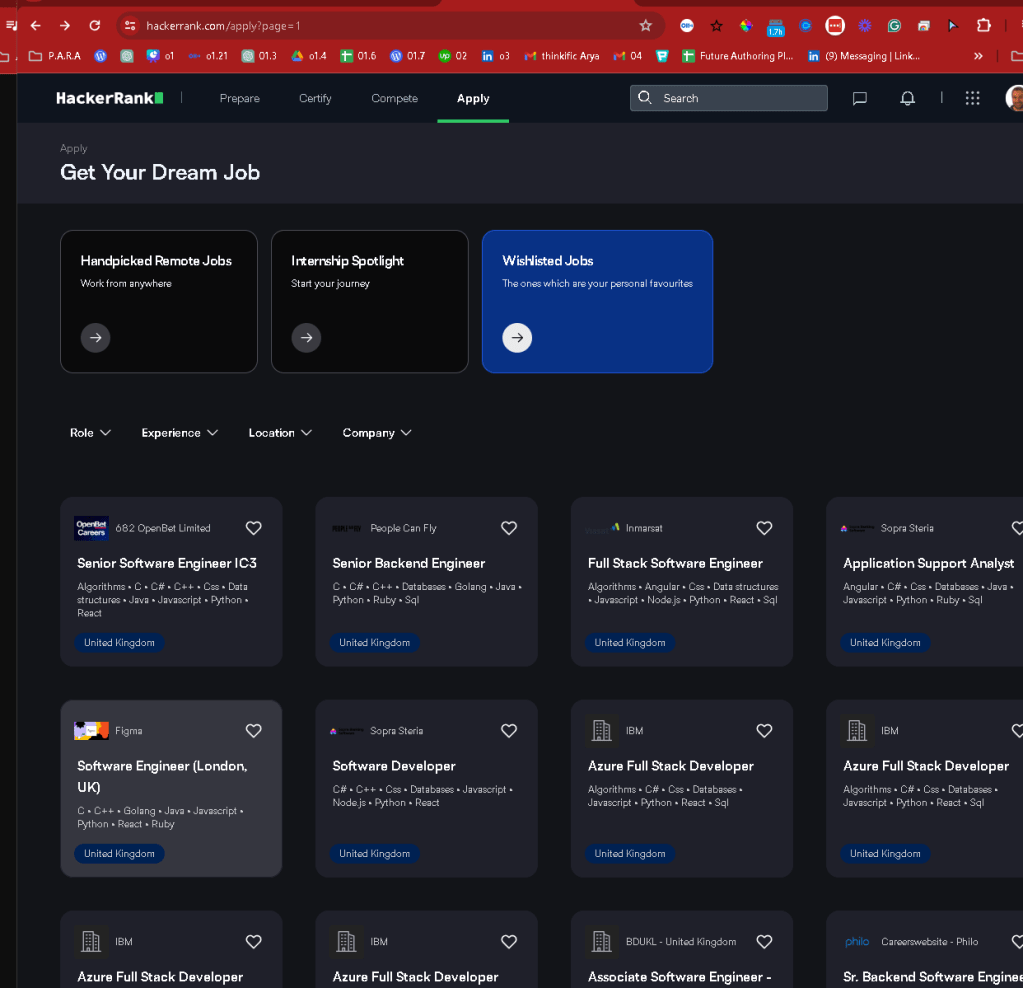1023x988 pixels.
Task: Go back in browser history
Action: (36, 25)
